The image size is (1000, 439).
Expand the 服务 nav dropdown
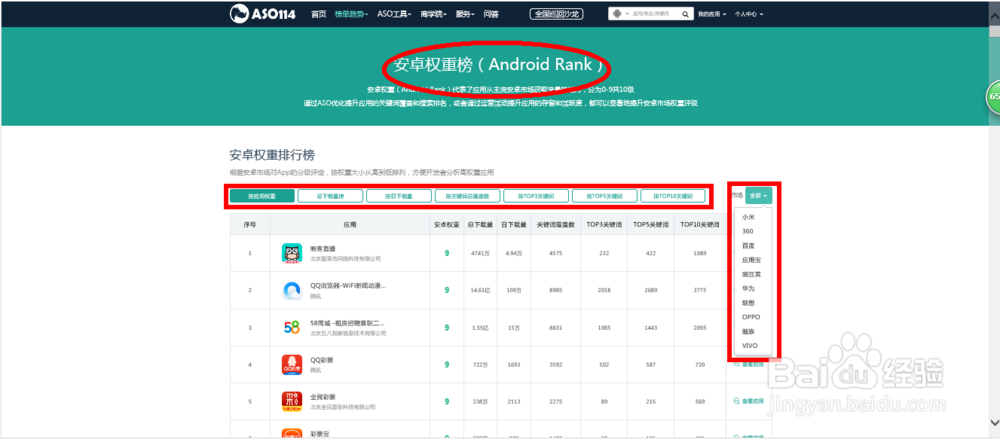466,13
